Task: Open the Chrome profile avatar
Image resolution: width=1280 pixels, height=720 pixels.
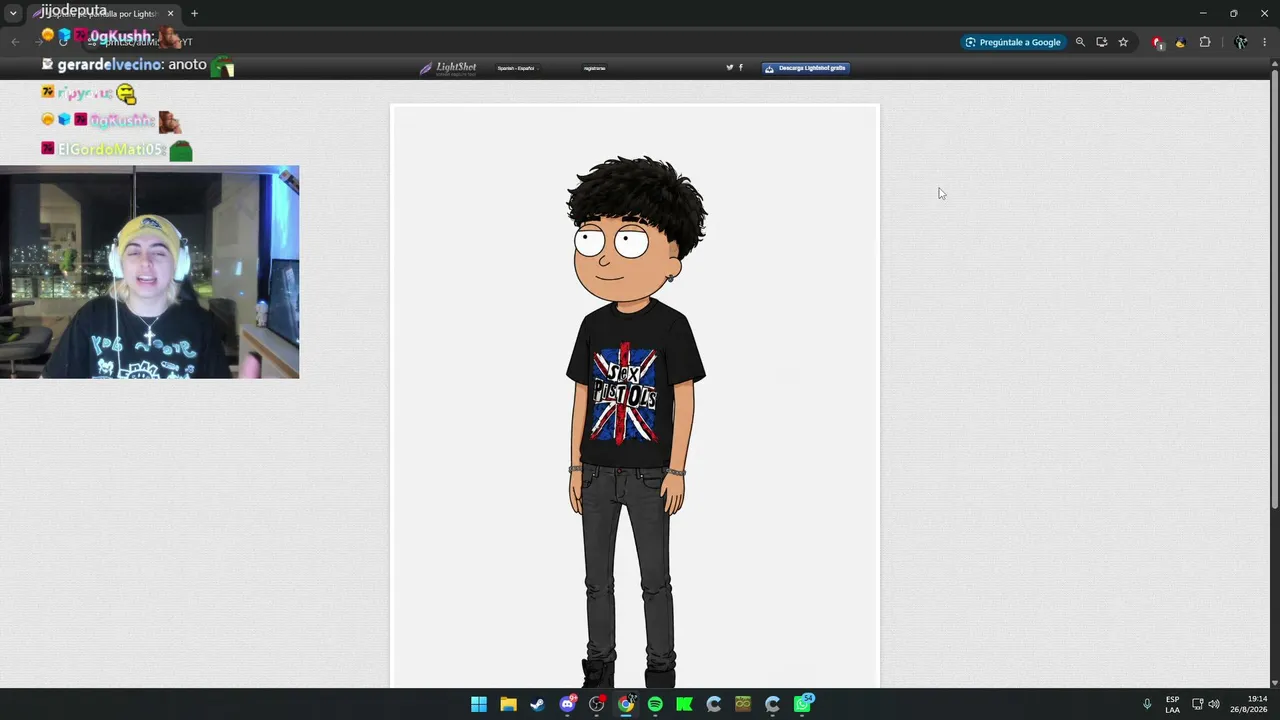Action: tap(1240, 42)
